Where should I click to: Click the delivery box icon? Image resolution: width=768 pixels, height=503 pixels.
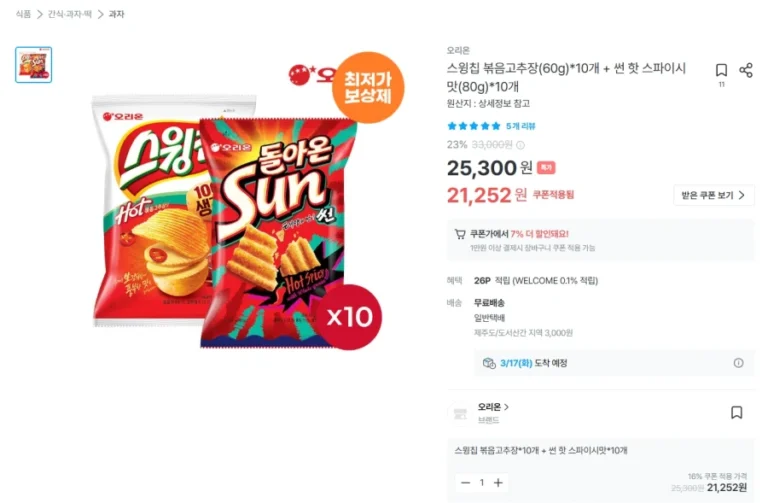488,363
